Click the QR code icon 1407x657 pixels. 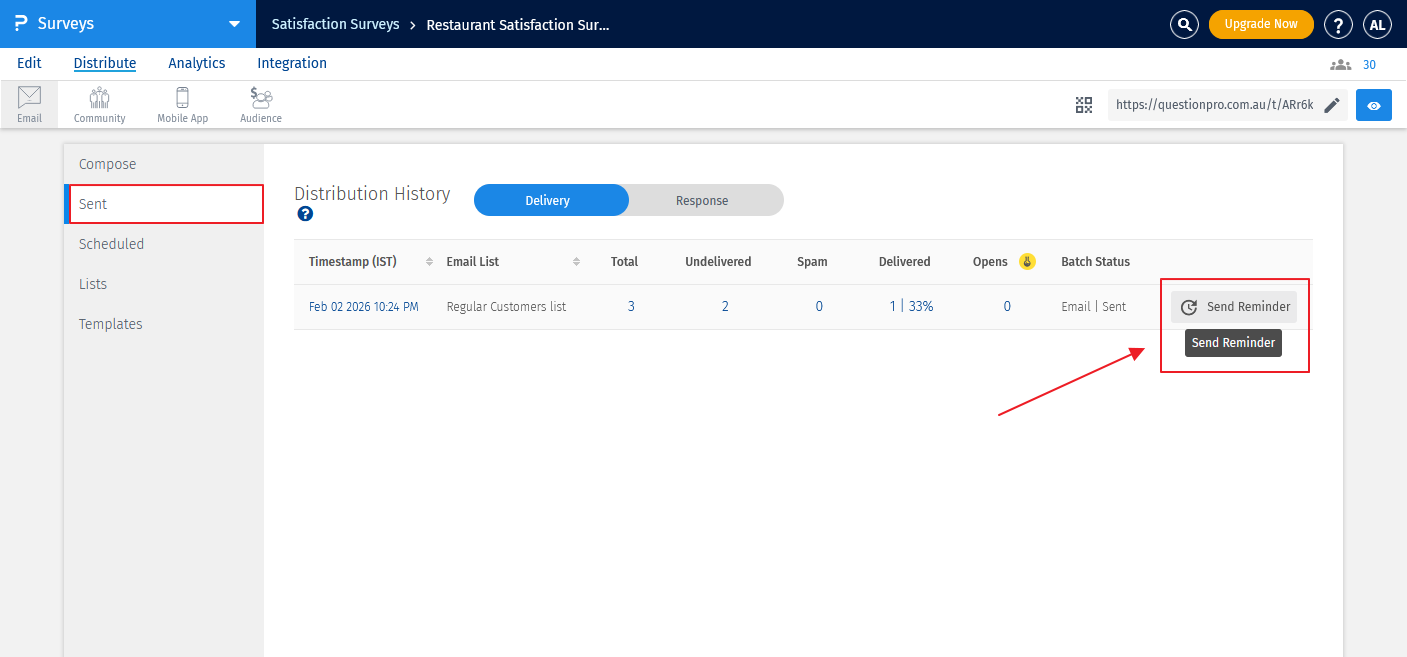[1084, 105]
